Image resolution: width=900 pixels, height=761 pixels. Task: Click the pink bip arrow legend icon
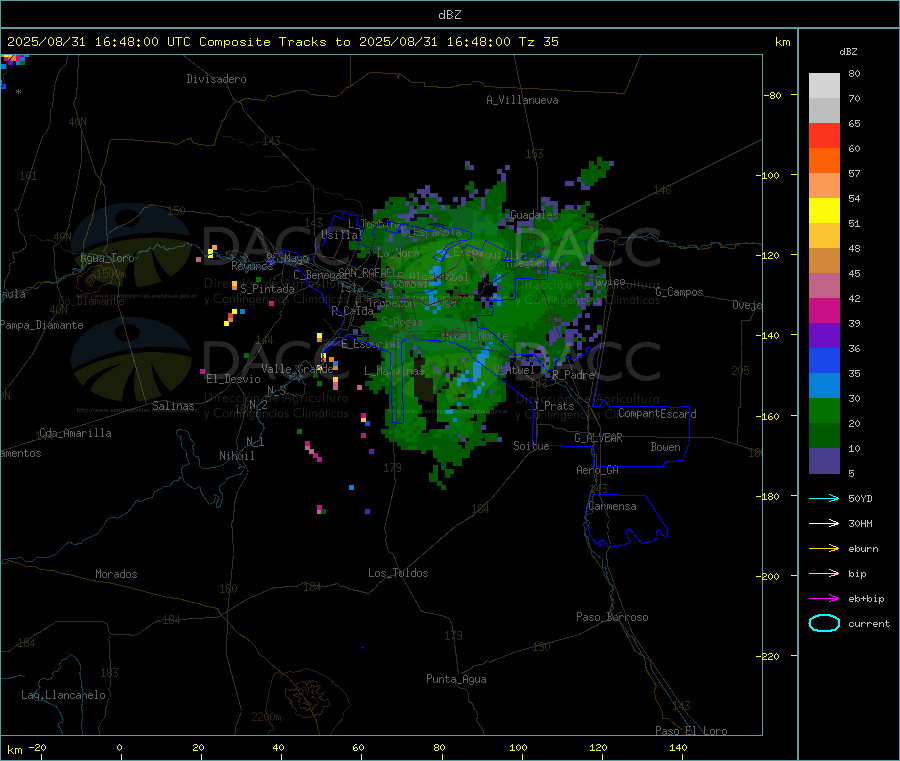824,573
